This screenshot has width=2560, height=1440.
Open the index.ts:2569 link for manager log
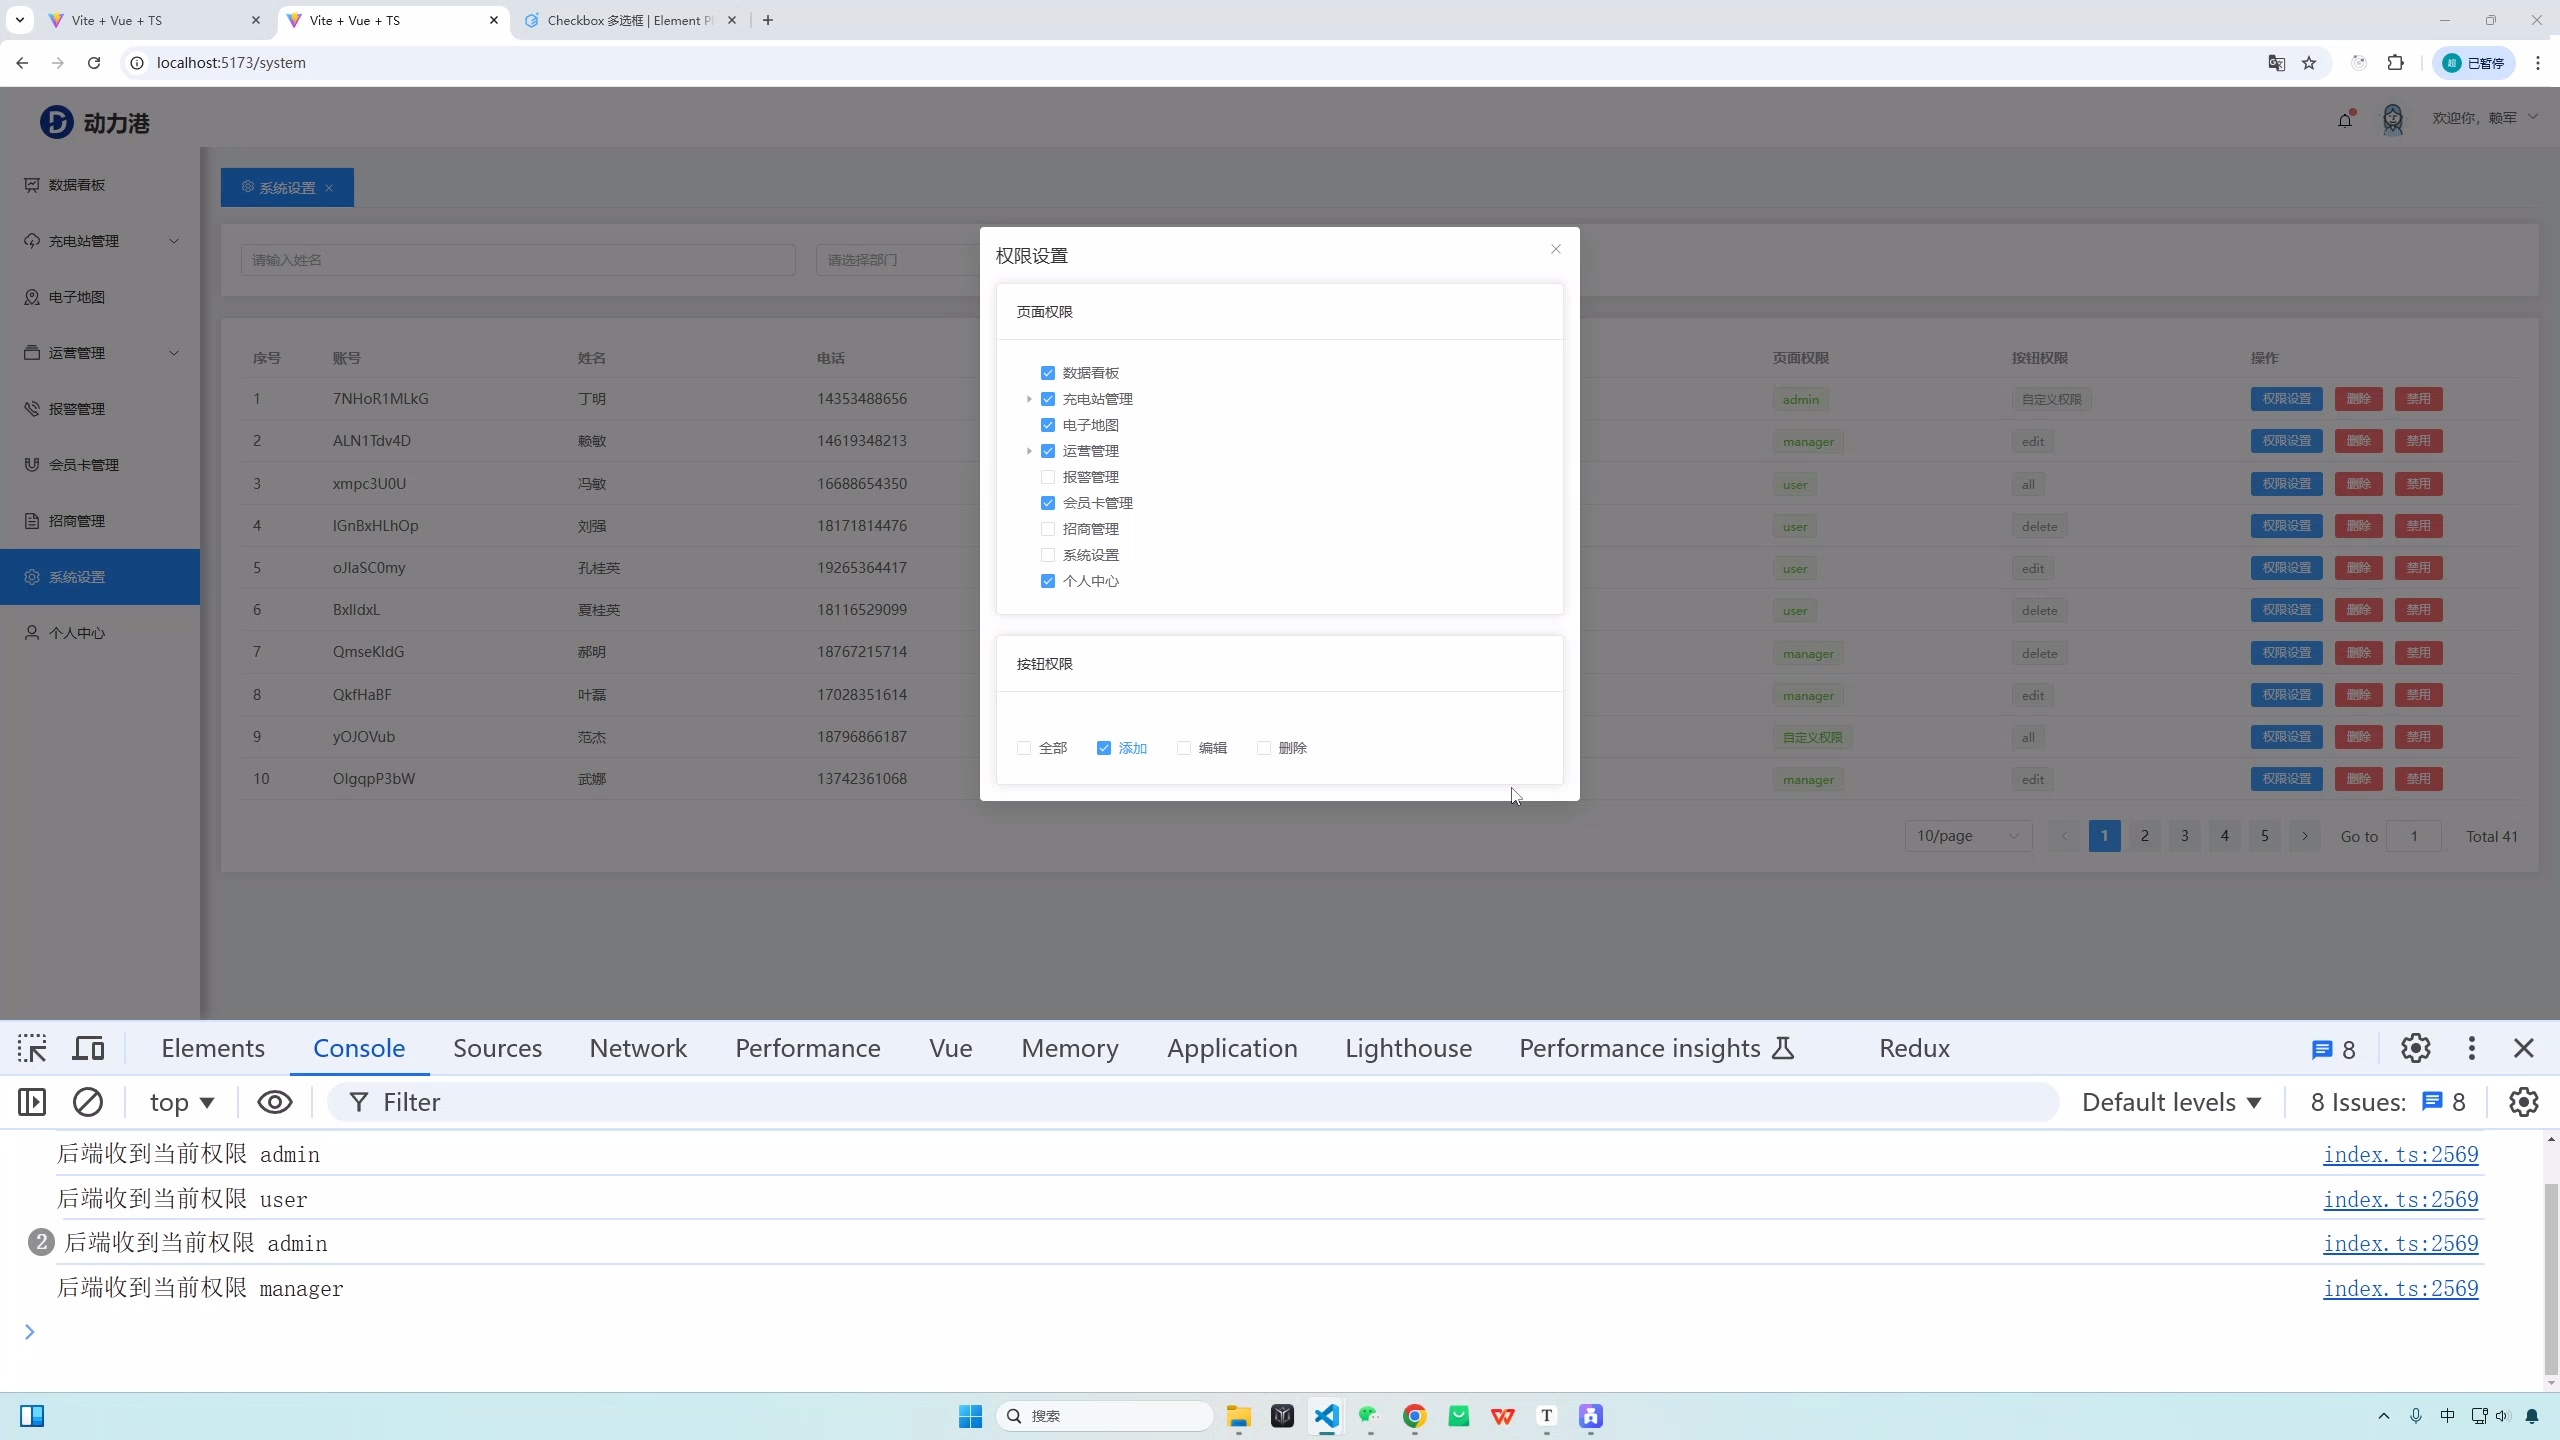coord(2400,1288)
